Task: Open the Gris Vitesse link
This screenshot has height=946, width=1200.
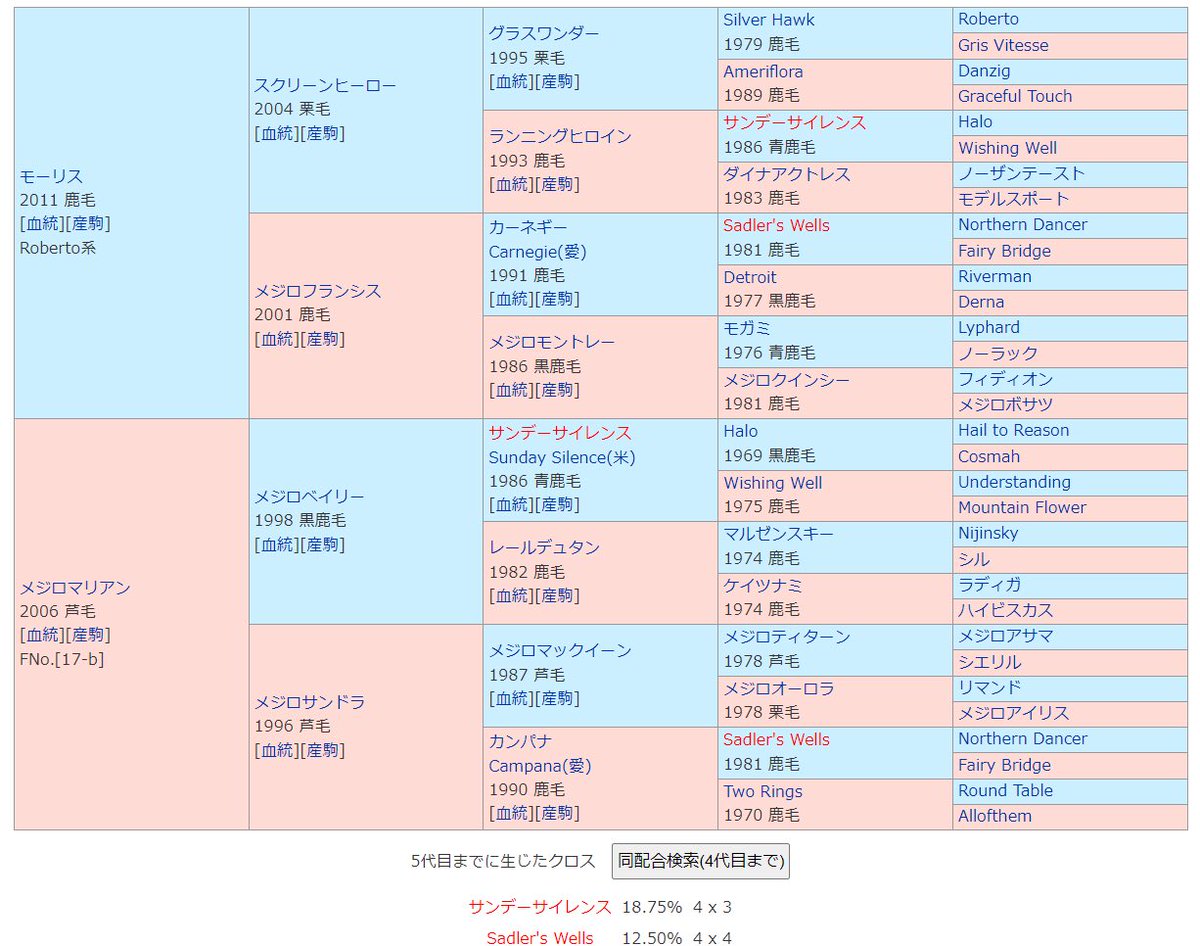Action: click(x=1003, y=45)
